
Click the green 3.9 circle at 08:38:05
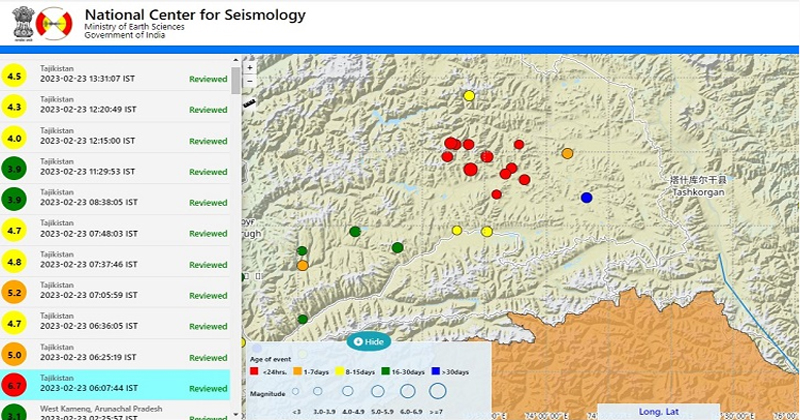point(14,200)
